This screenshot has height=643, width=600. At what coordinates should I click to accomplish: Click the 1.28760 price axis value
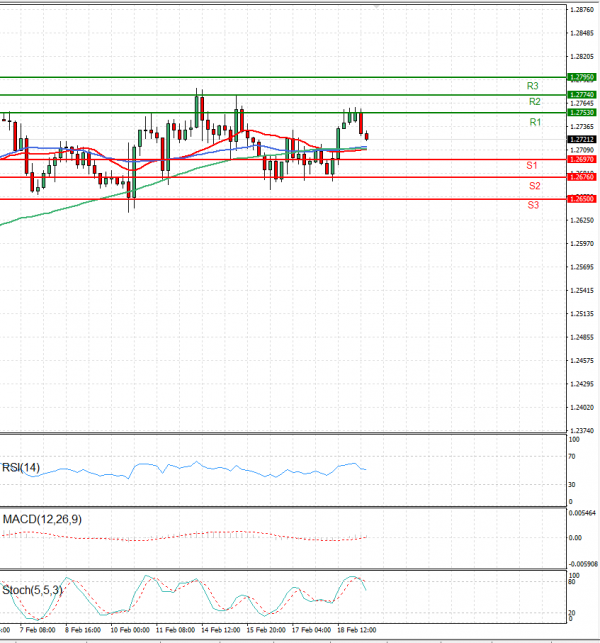tap(582, 9)
